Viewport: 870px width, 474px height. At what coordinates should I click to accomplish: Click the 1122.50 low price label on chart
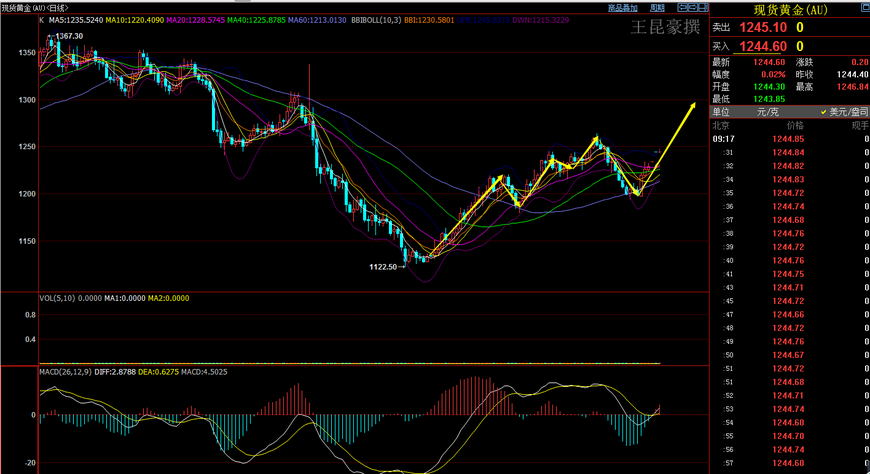coord(383,267)
